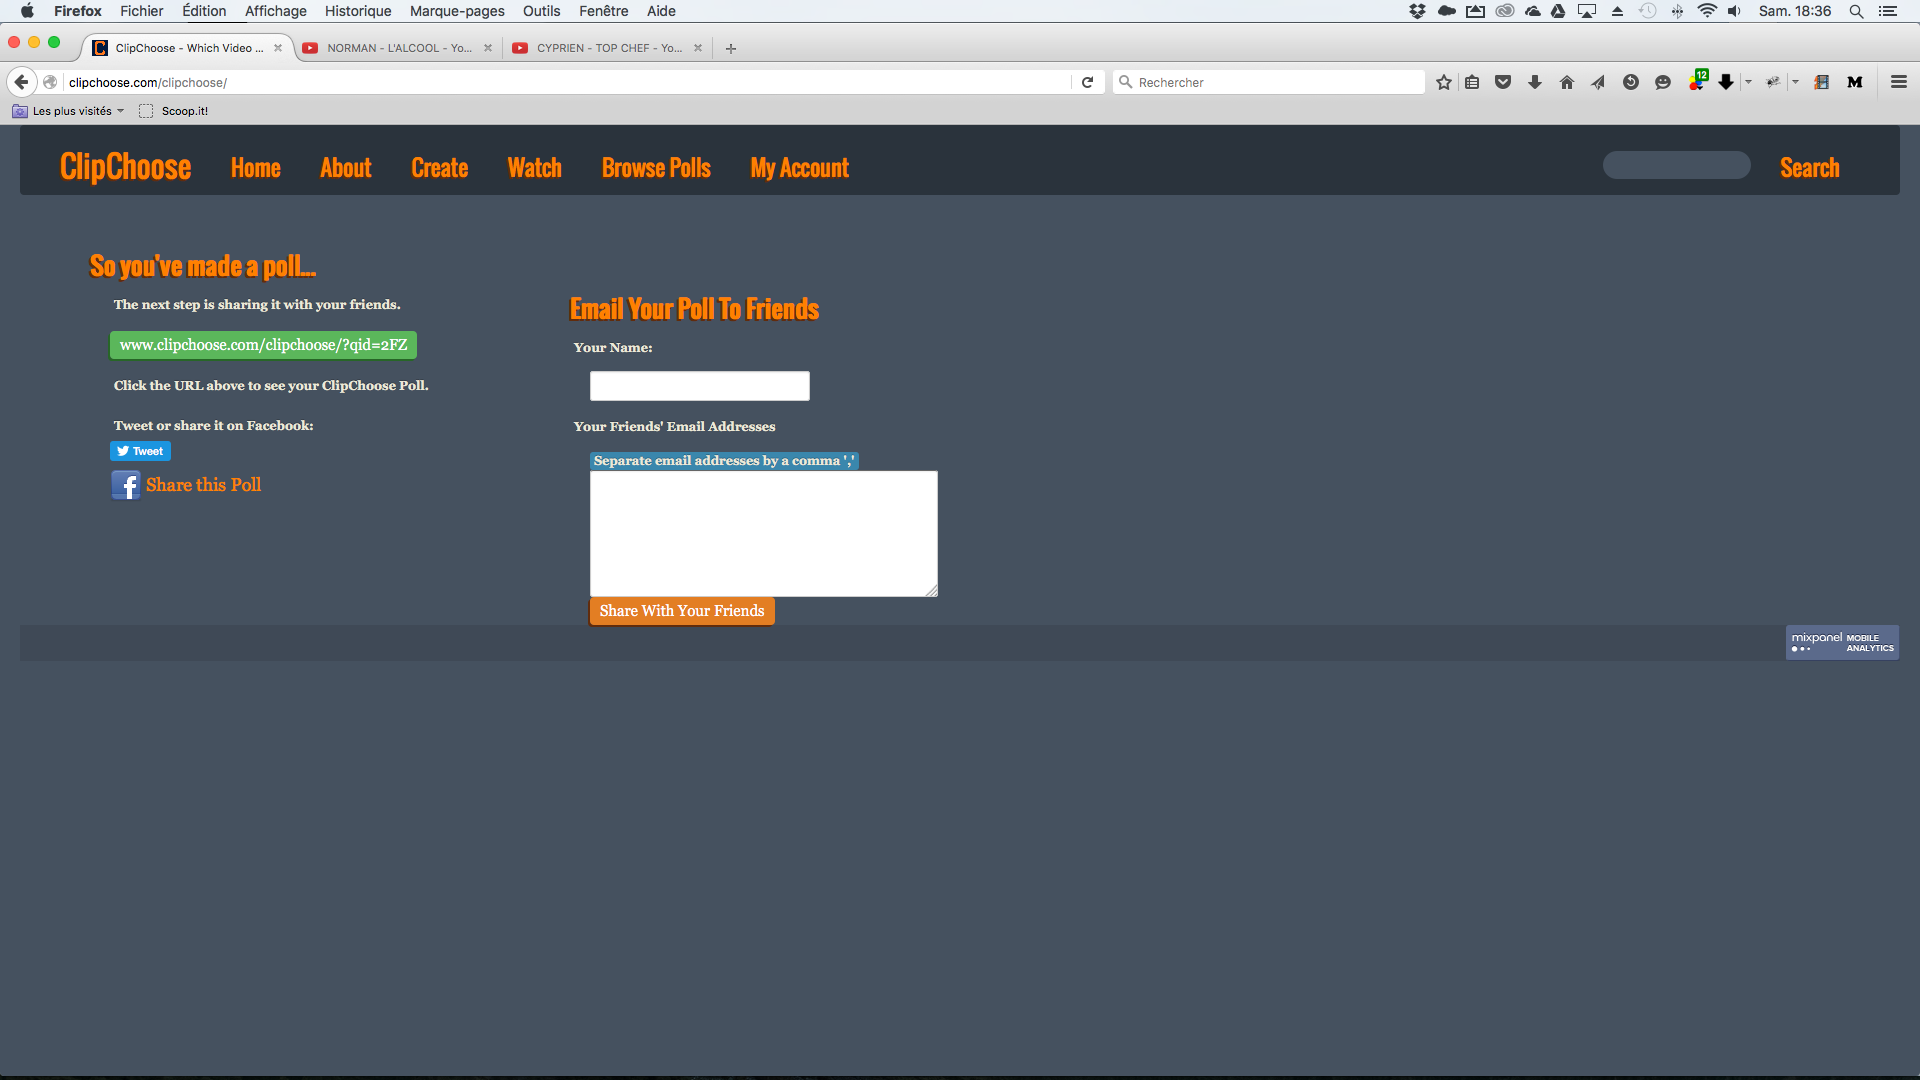Open the Scoop.it! bookmark

[174, 111]
